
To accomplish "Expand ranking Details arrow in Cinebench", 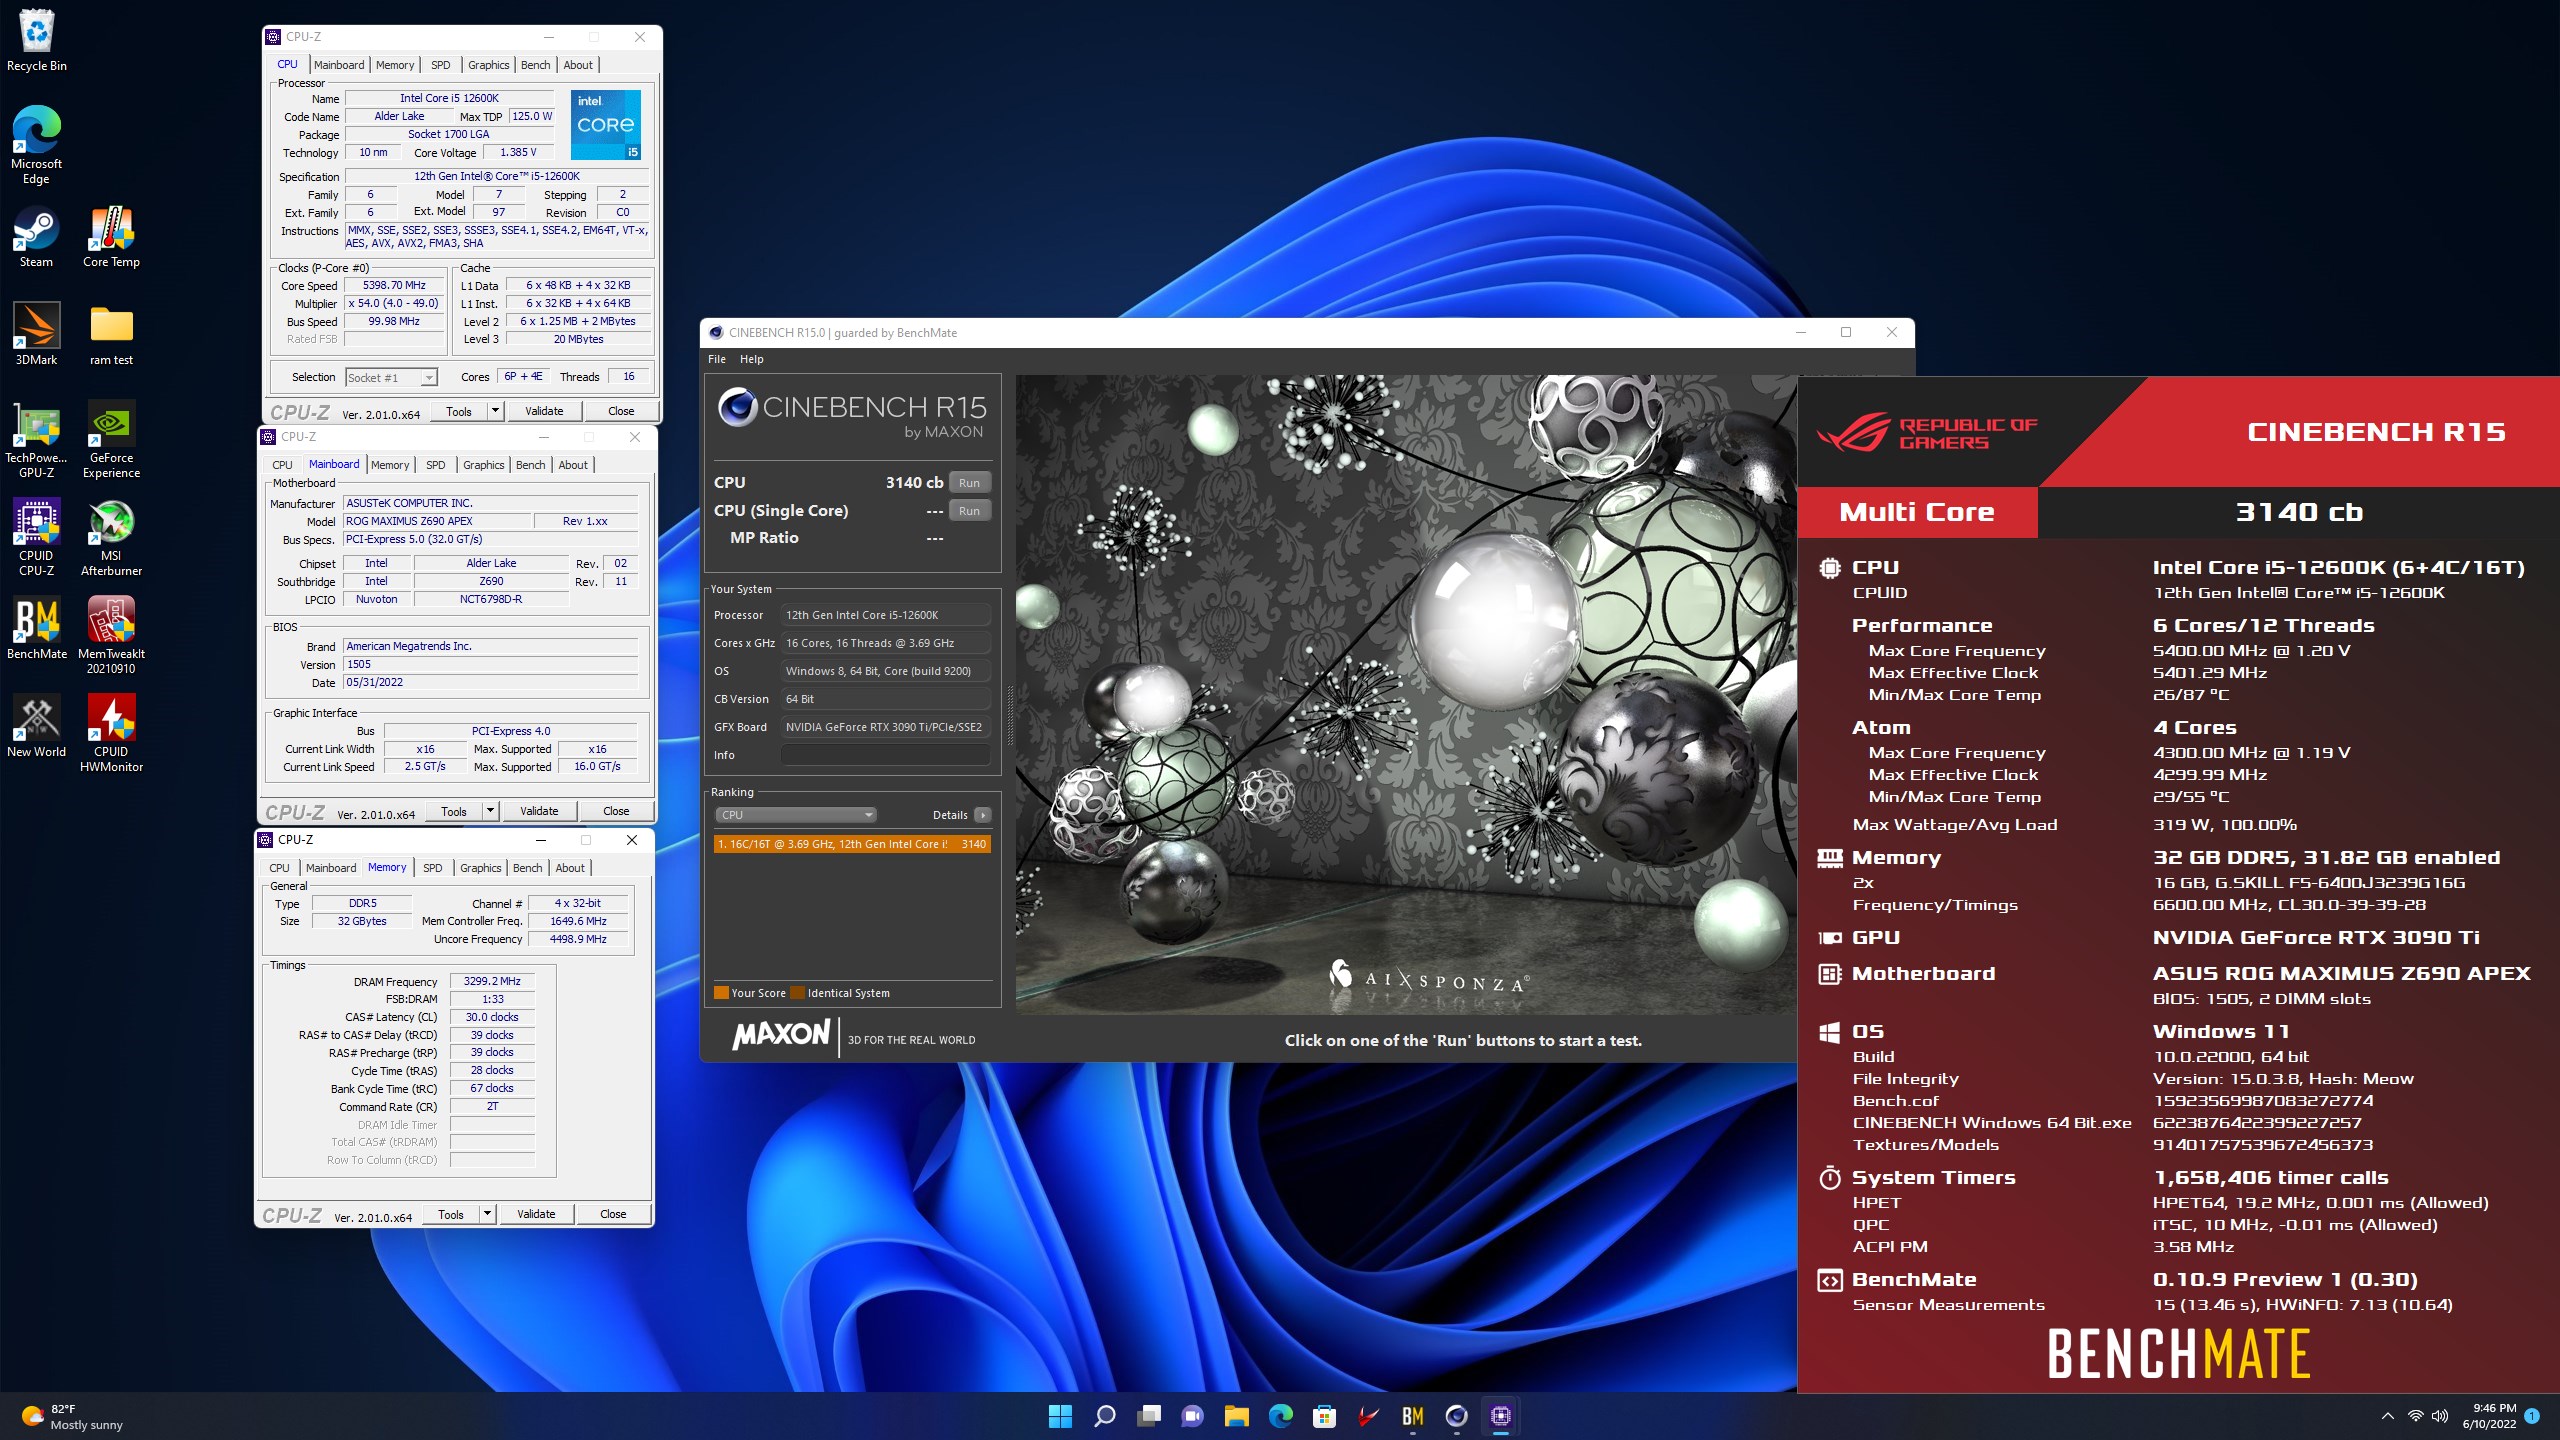I will [983, 815].
